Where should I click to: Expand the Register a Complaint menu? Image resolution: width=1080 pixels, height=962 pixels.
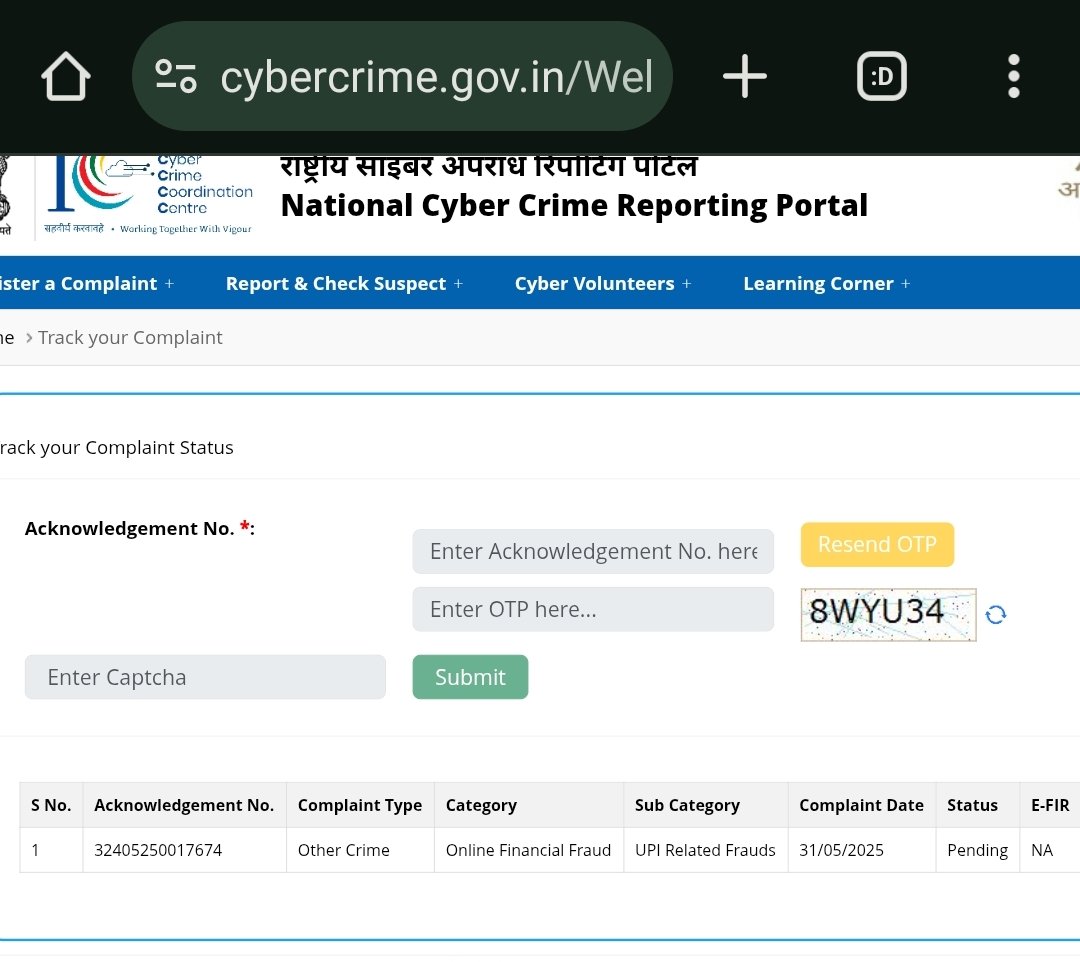click(x=86, y=284)
